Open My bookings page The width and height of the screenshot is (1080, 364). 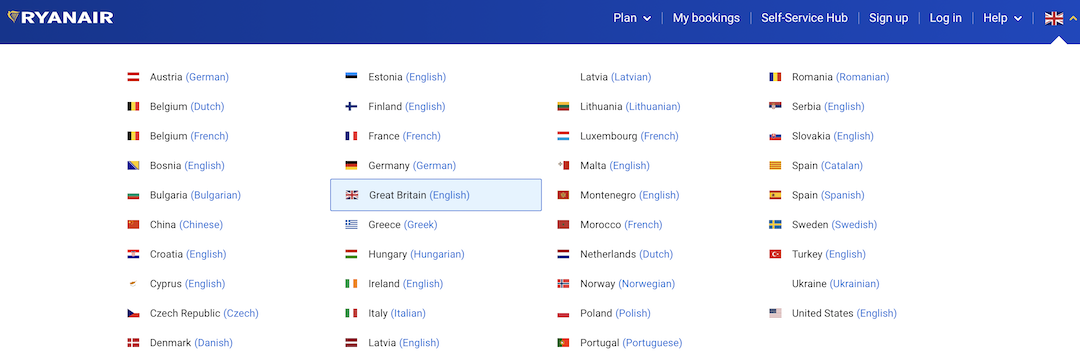click(706, 18)
